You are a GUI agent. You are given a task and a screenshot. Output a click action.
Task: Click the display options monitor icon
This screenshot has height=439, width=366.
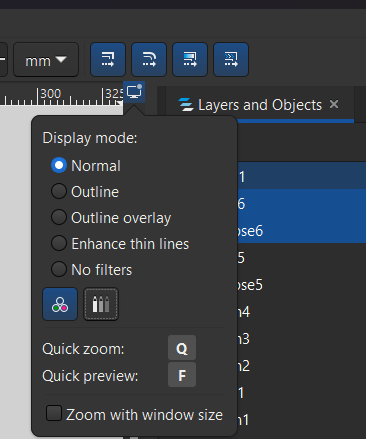(134, 92)
